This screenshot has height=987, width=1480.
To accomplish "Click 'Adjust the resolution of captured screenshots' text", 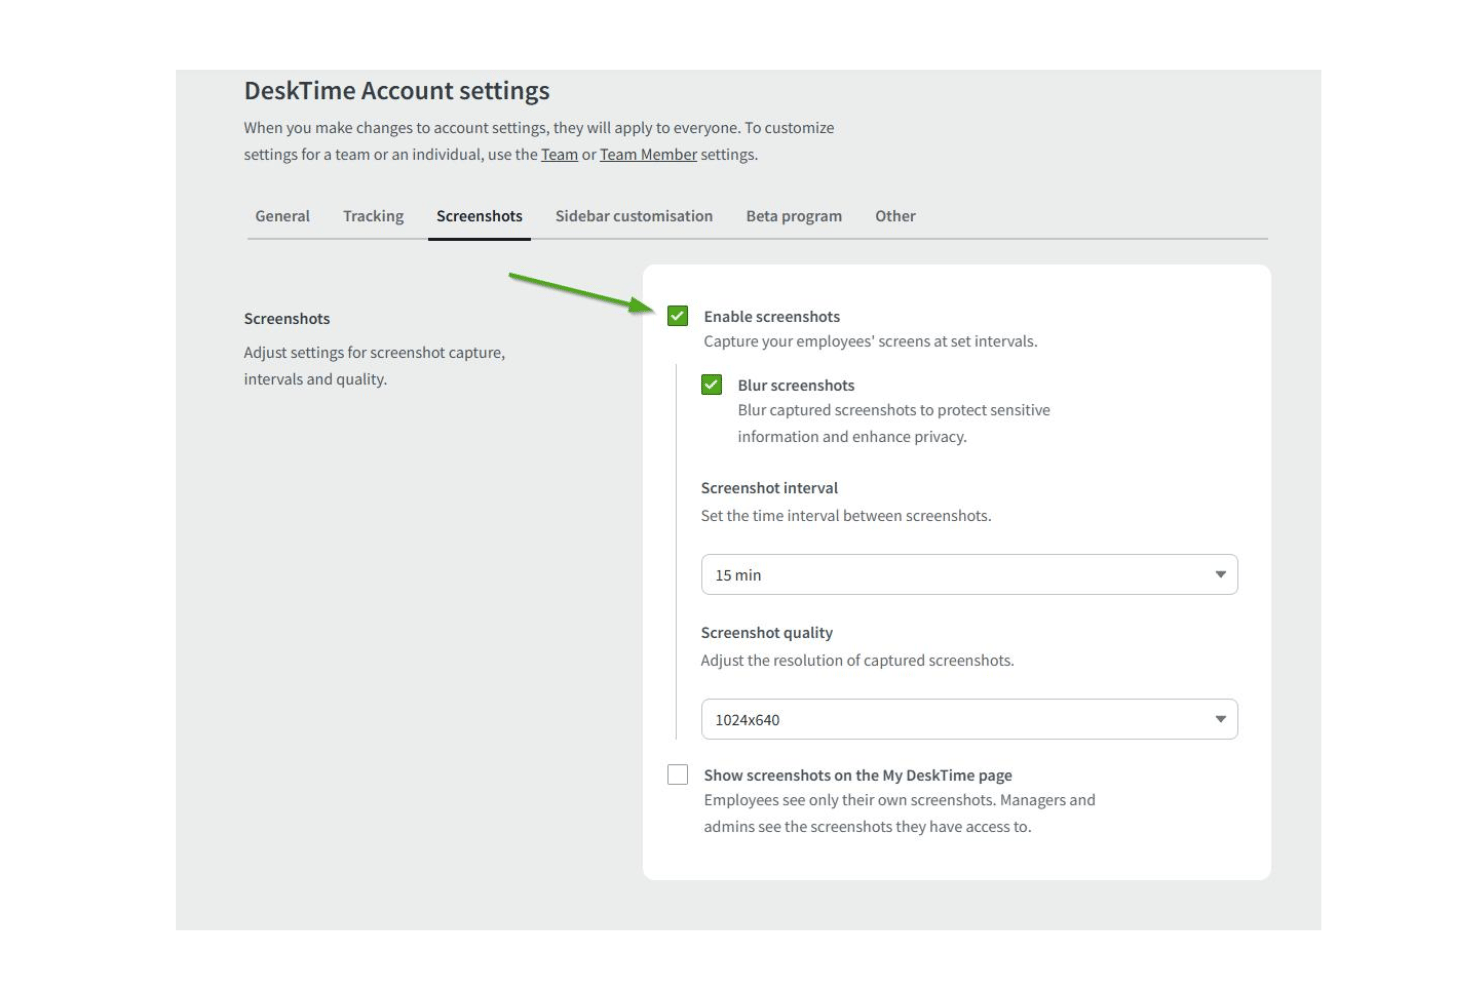I will tap(857, 661).
